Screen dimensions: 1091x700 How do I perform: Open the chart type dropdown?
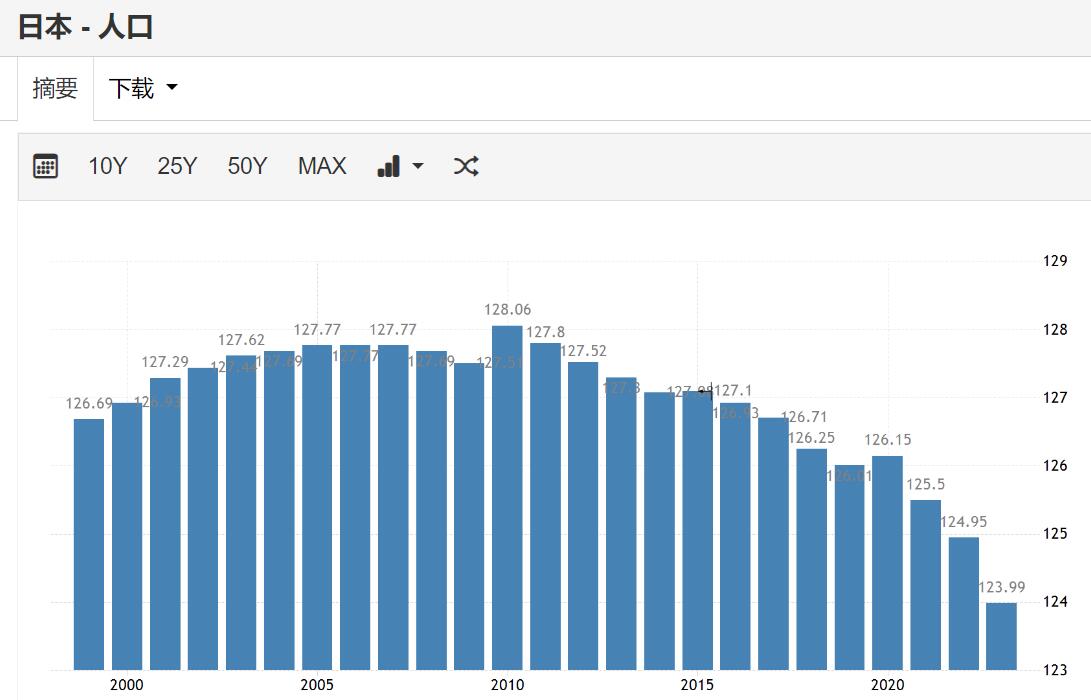[x=400, y=166]
